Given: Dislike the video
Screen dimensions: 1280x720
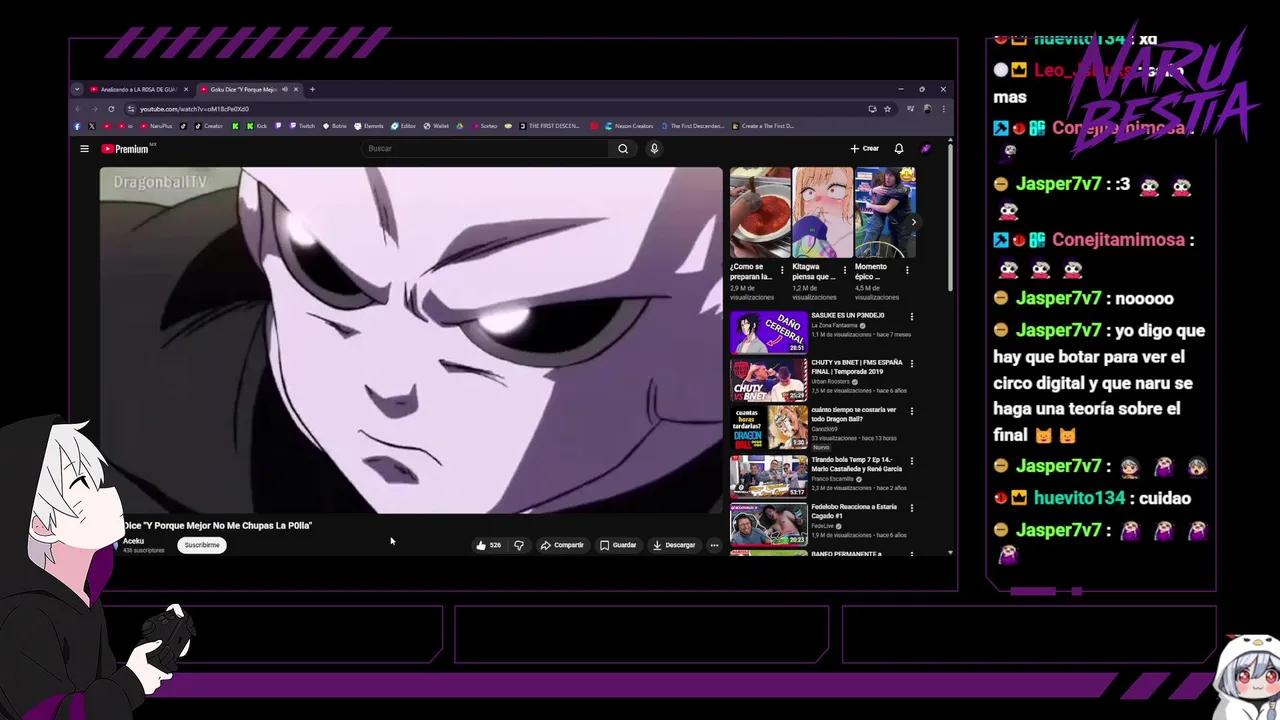Looking at the screenshot, I should coord(519,545).
